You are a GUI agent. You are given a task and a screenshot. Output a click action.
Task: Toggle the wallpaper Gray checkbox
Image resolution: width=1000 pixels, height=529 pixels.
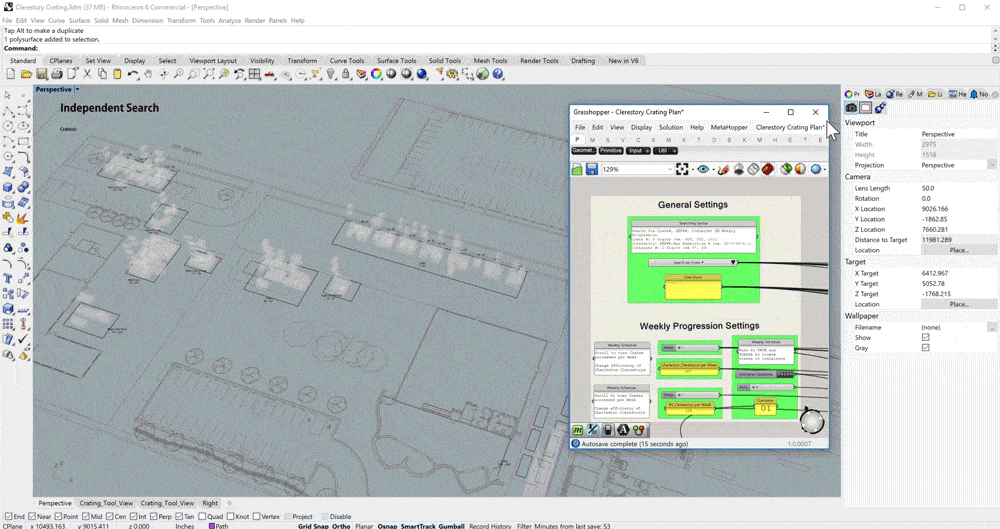[925, 347]
